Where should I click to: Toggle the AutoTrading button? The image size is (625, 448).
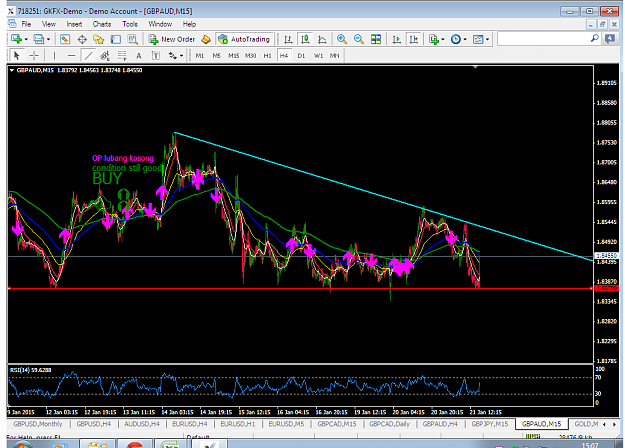coord(244,39)
